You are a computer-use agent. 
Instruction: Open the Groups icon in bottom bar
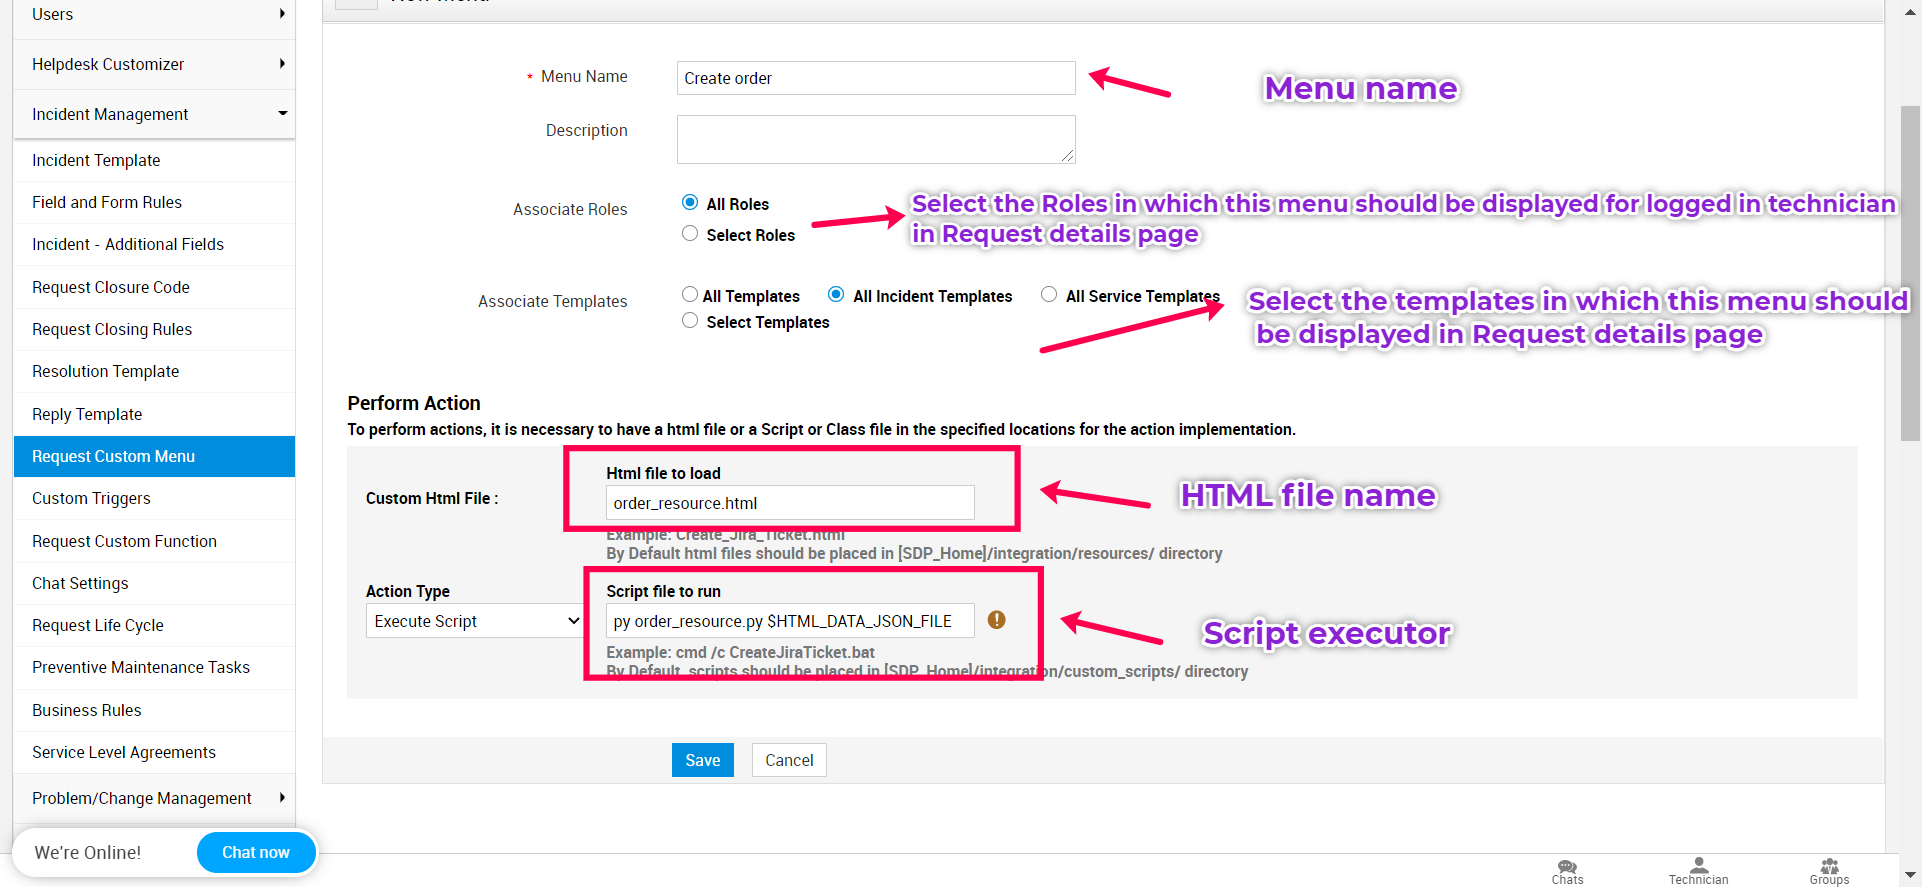(x=1829, y=871)
